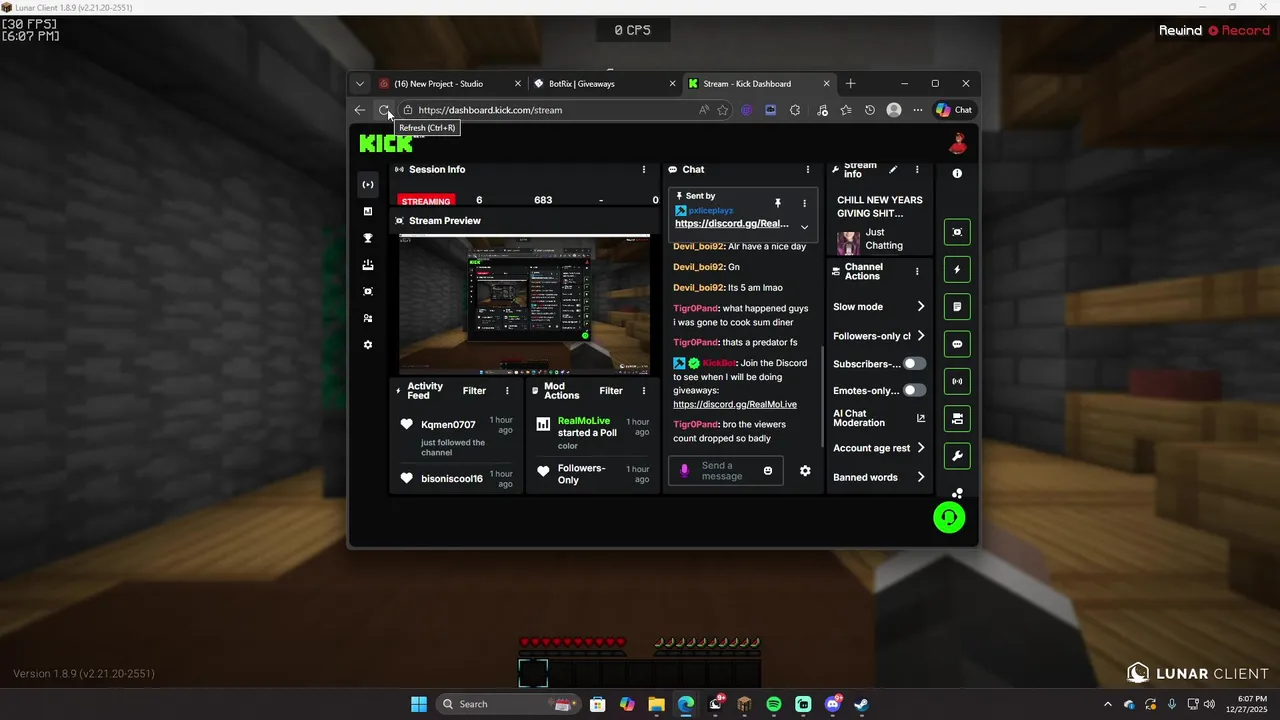Screen dimensions: 1280x720
Task: Click Kqmen0707 in Activity Feed
Action: tap(448, 425)
